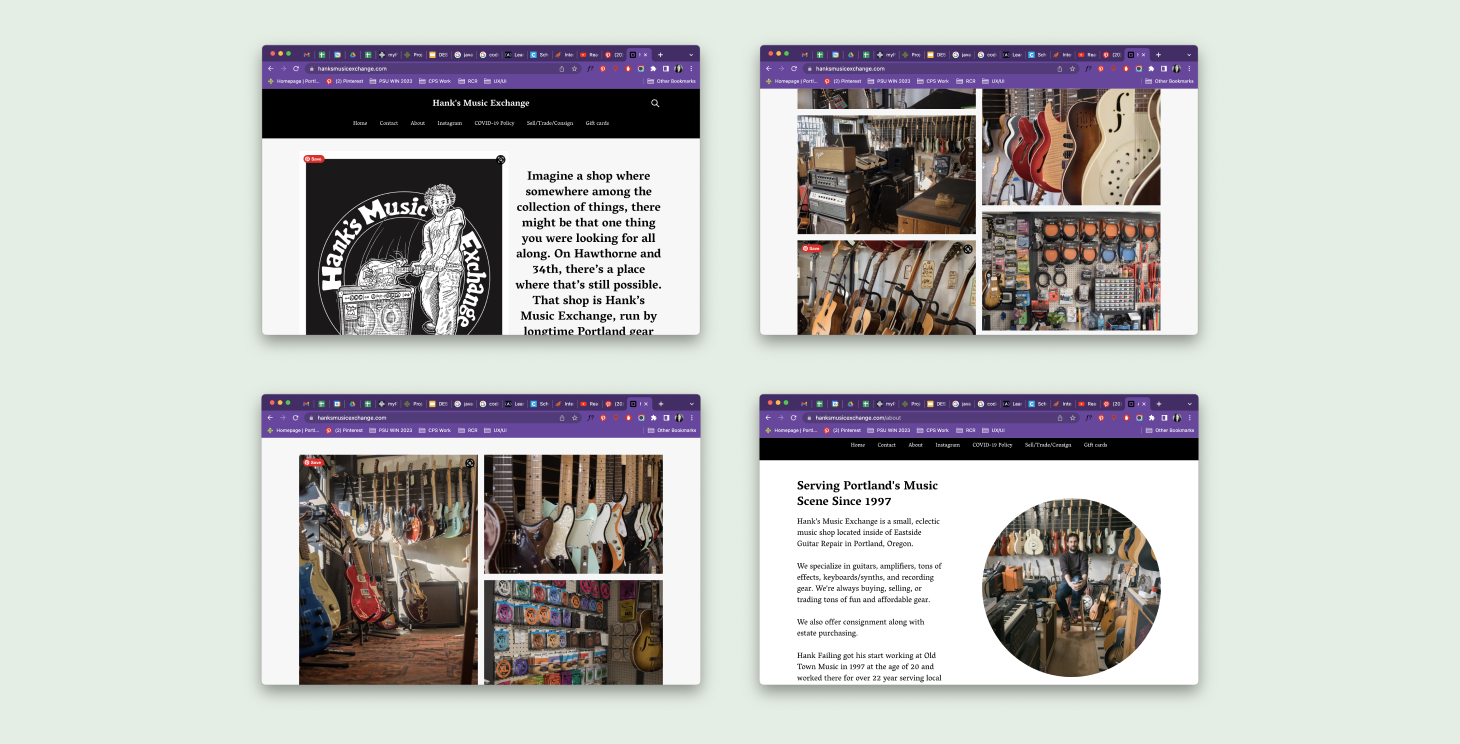
Task: Click address bar in the /about page window
Action: tap(940, 418)
